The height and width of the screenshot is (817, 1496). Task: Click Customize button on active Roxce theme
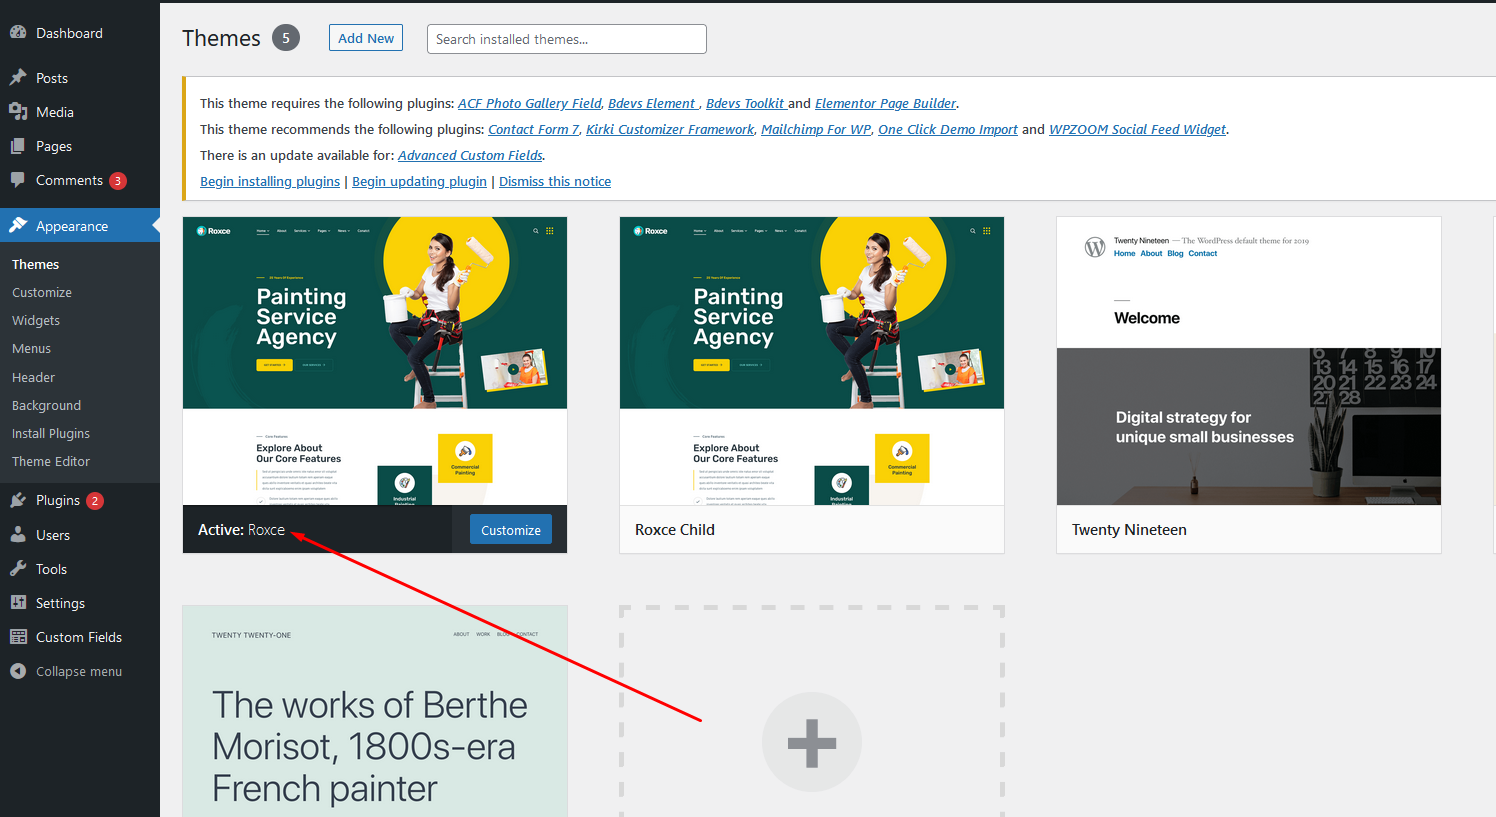[511, 530]
